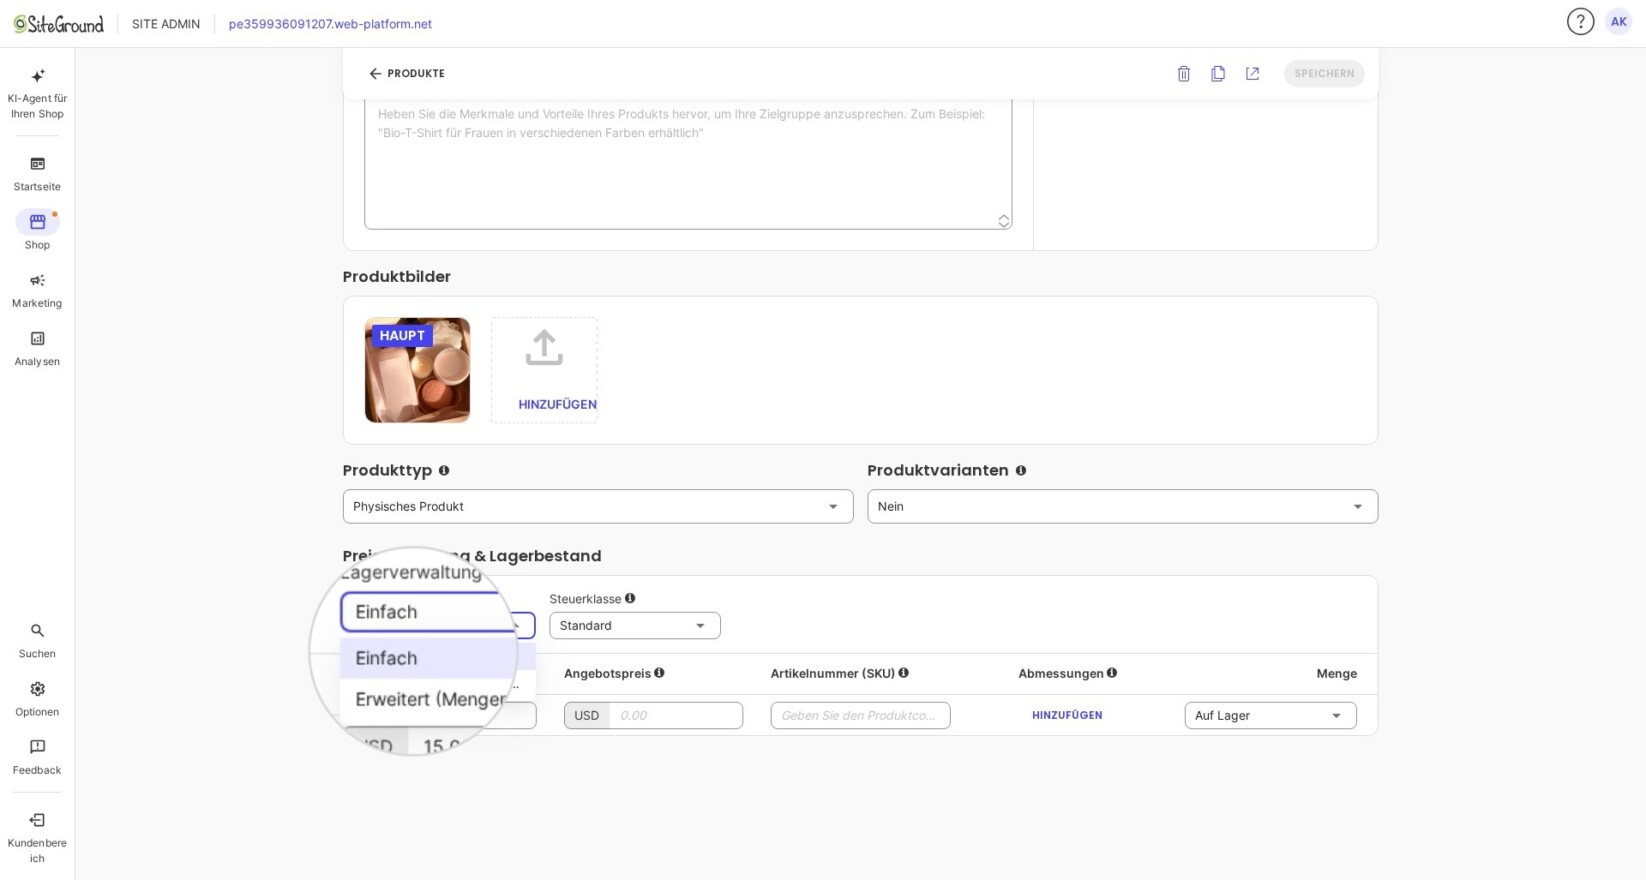Focus the Angebotspreis USD price field
Viewport: 1646px width, 880px height.
click(675, 716)
